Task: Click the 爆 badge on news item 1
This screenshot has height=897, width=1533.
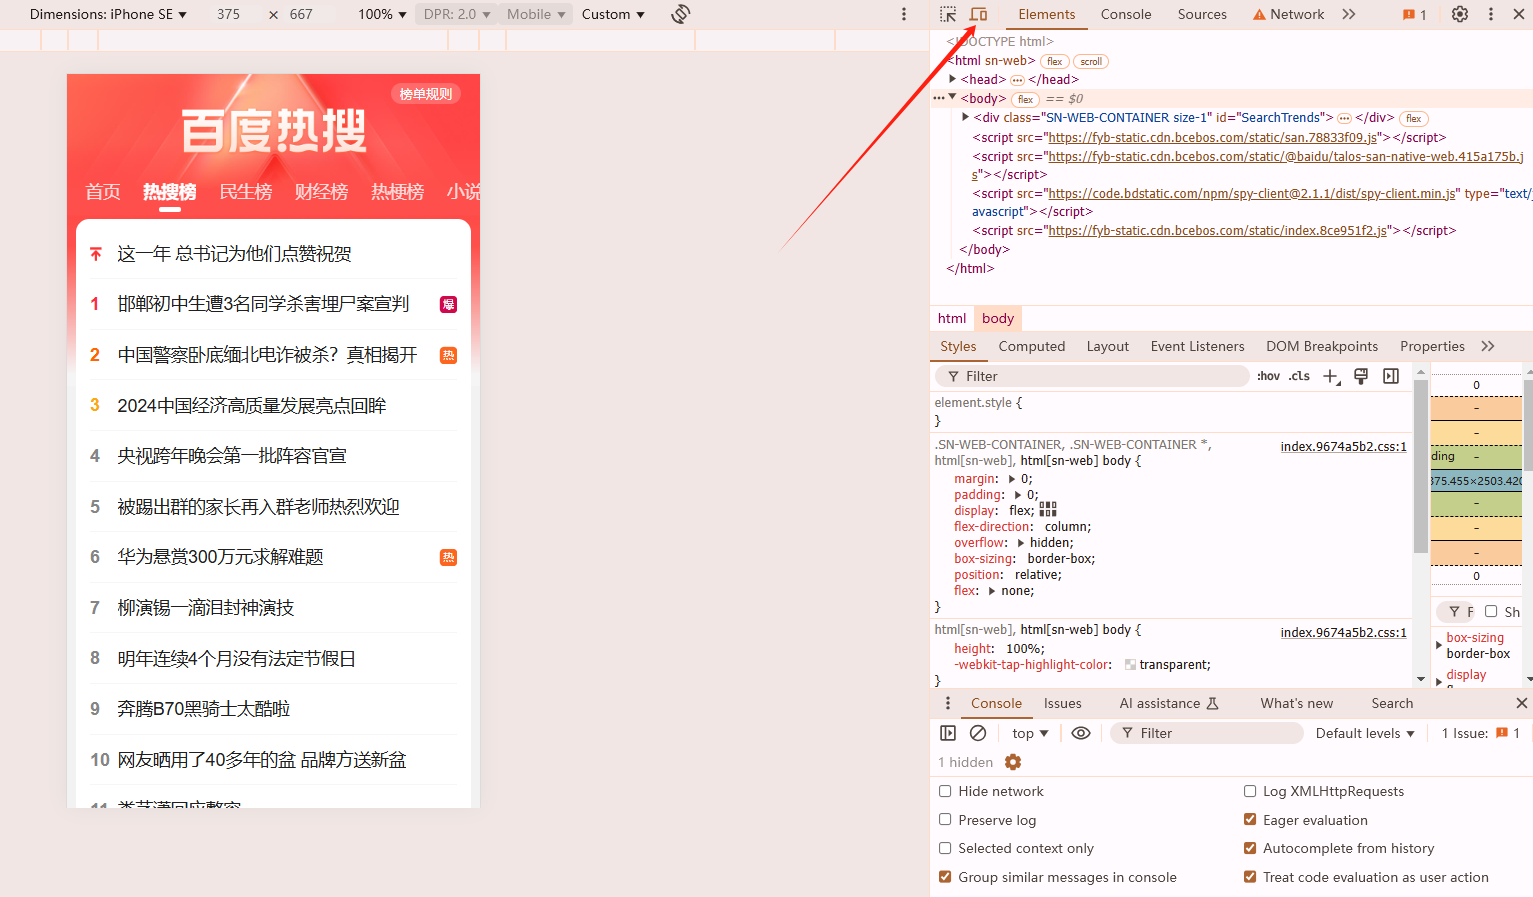Action: [x=449, y=304]
